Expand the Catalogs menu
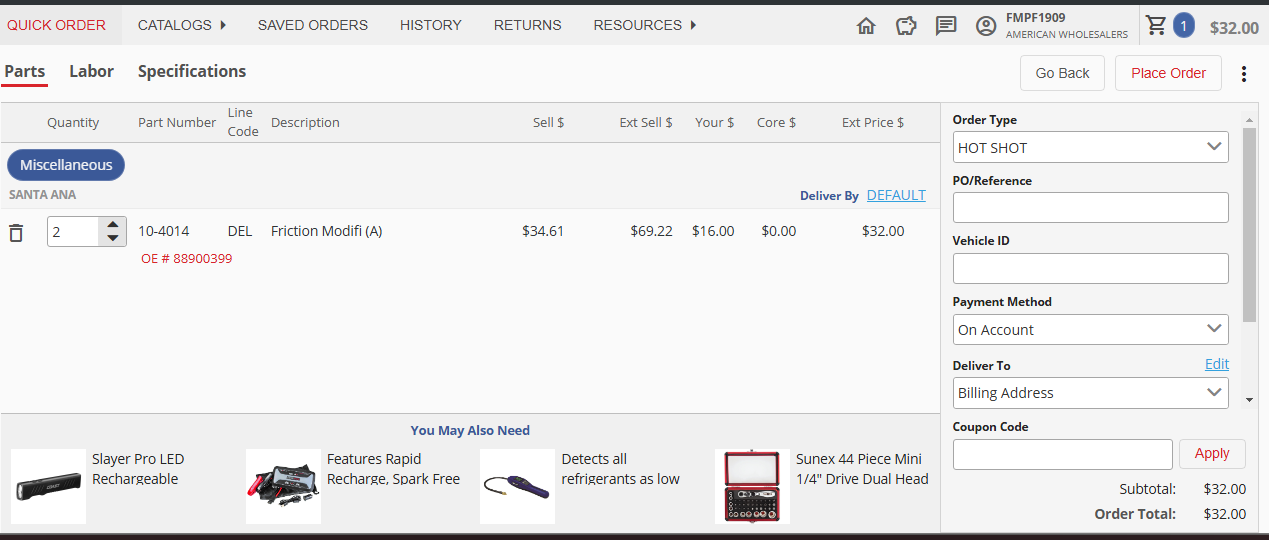The image size is (1269, 540). (x=182, y=25)
